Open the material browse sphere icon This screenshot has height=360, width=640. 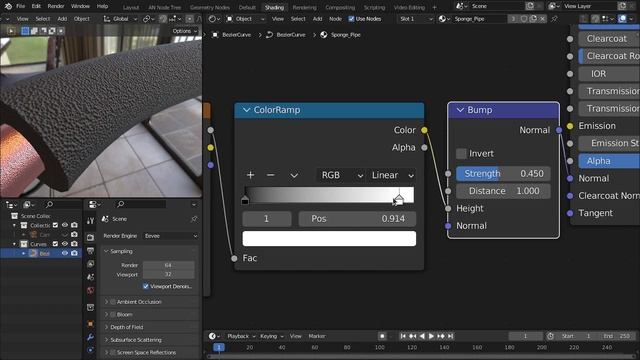pyautogui.click(x=444, y=19)
